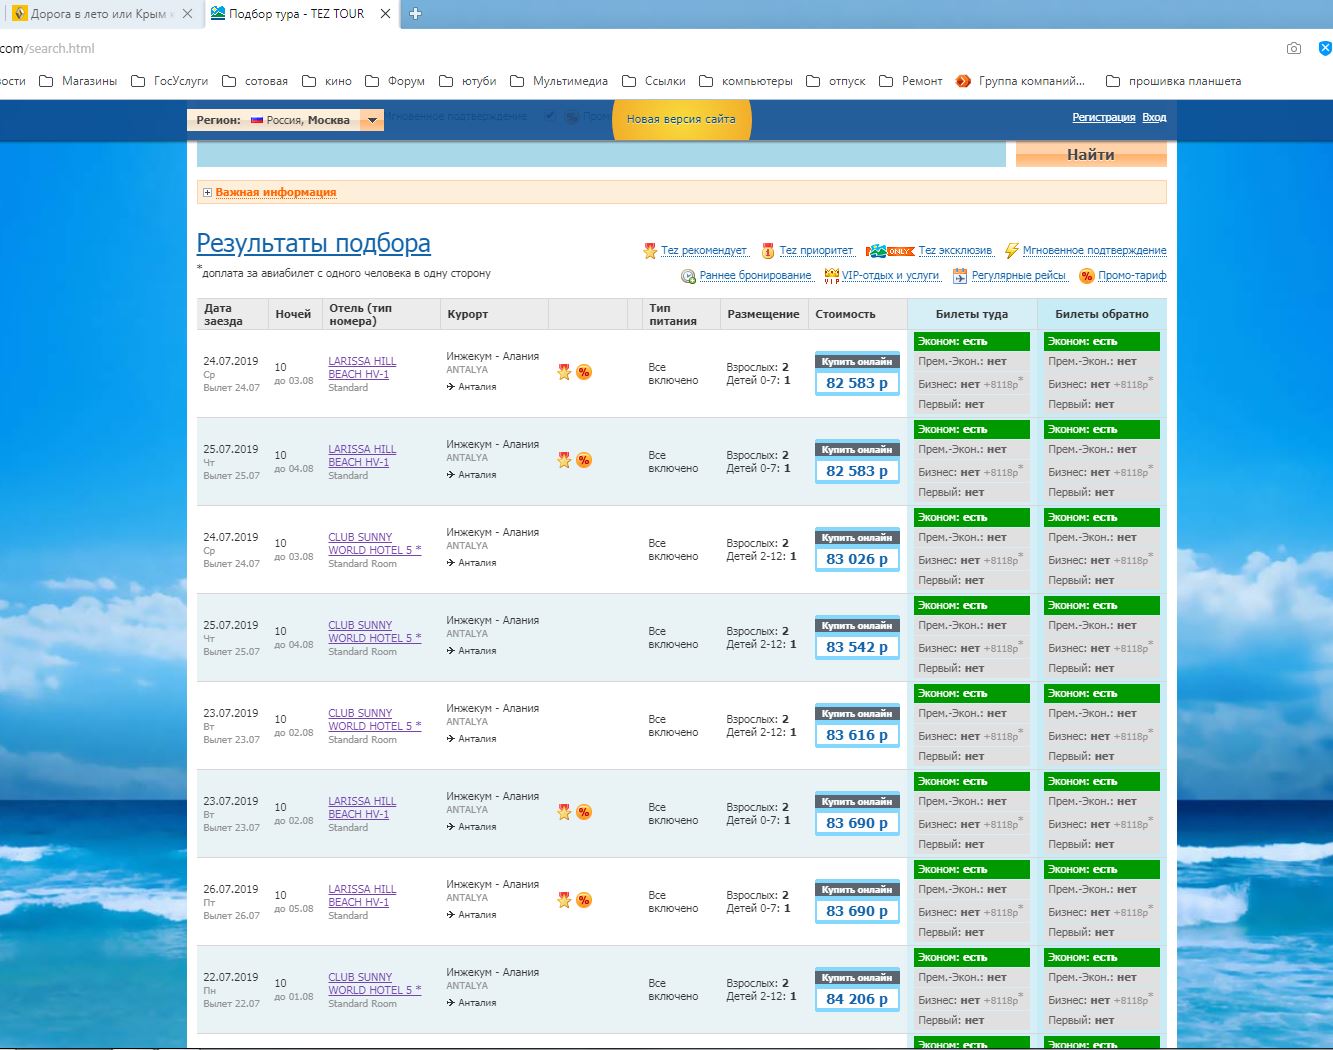Switch to the Дорога в лето или Крым tab

[x=96, y=14]
